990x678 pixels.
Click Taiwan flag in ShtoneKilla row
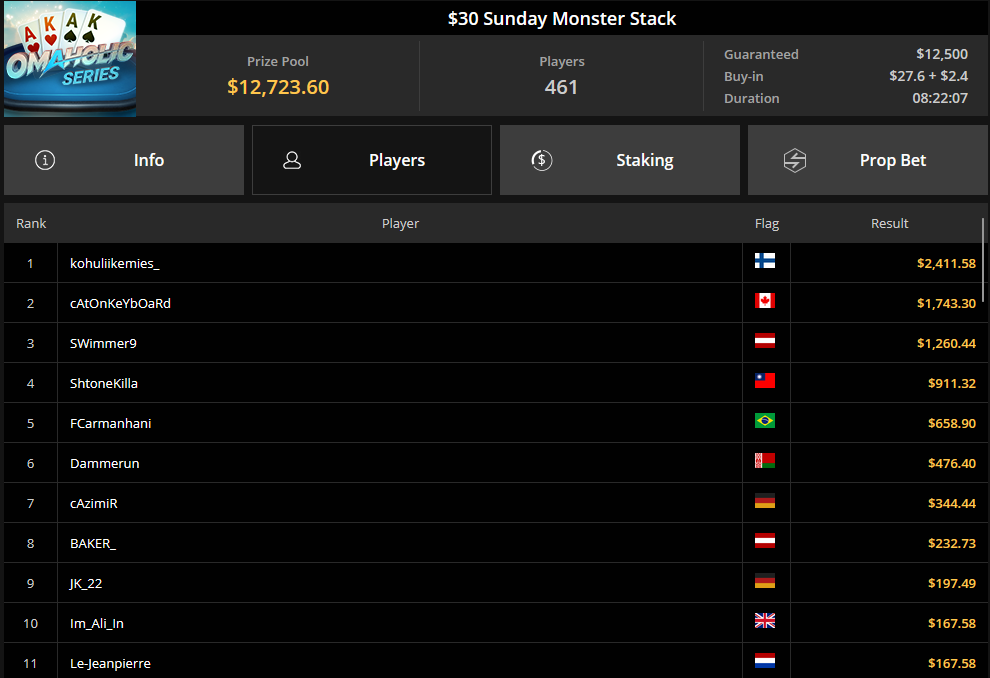point(765,381)
